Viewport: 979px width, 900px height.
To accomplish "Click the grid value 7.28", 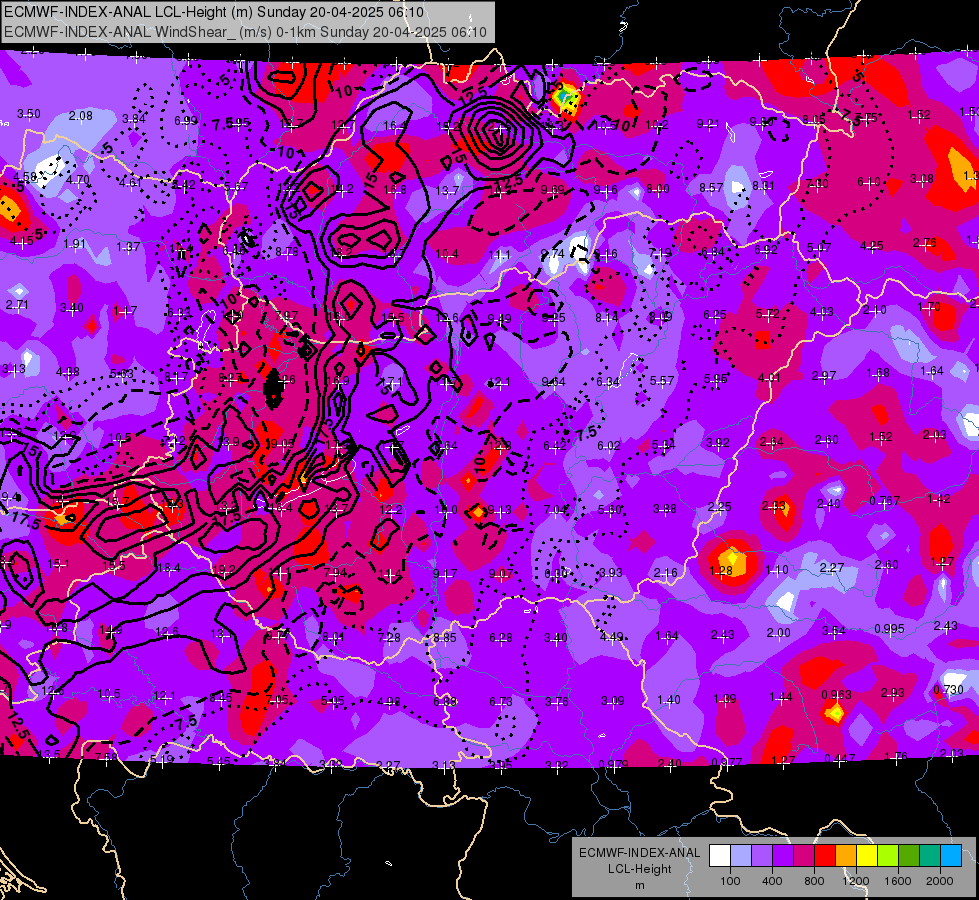I will click(389, 637).
